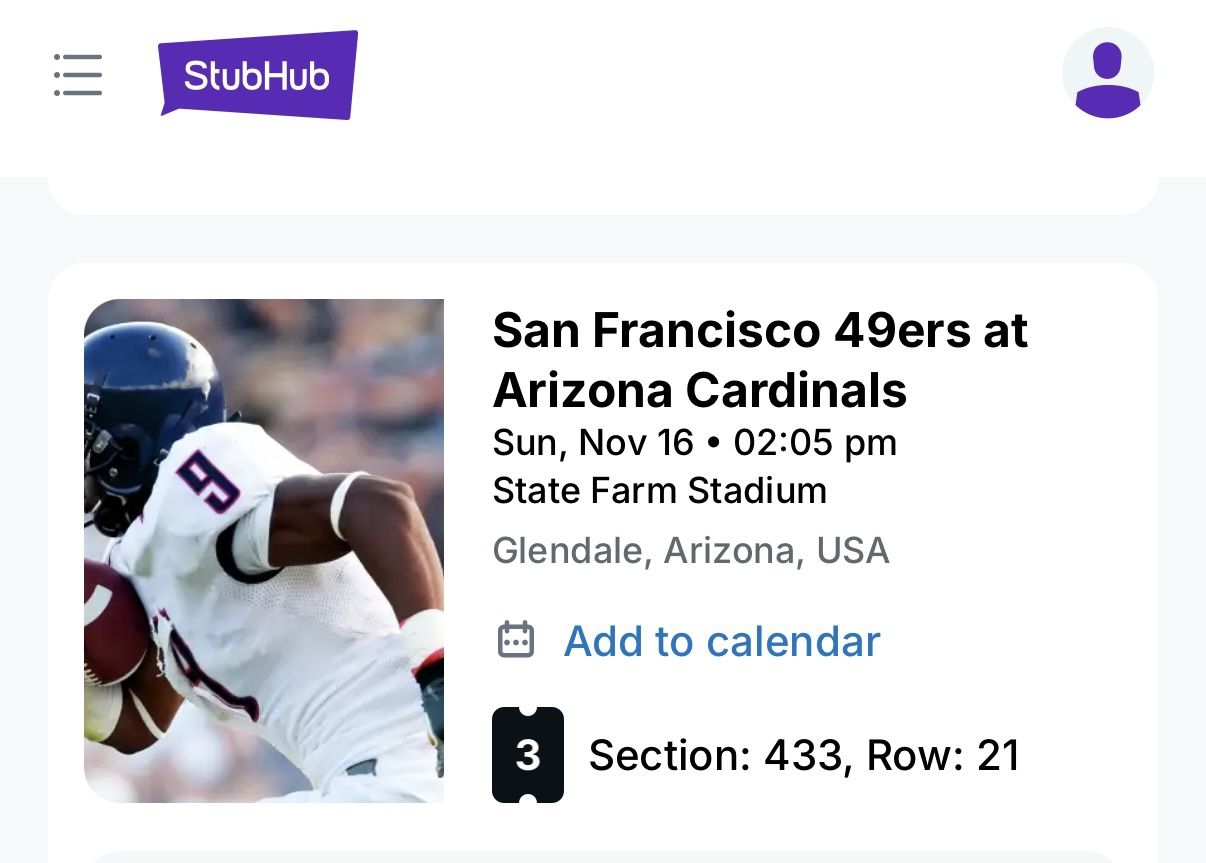Select the State Farm Stadium venue text
The width and height of the screenshot is (1206, 863).
(659, 490)
